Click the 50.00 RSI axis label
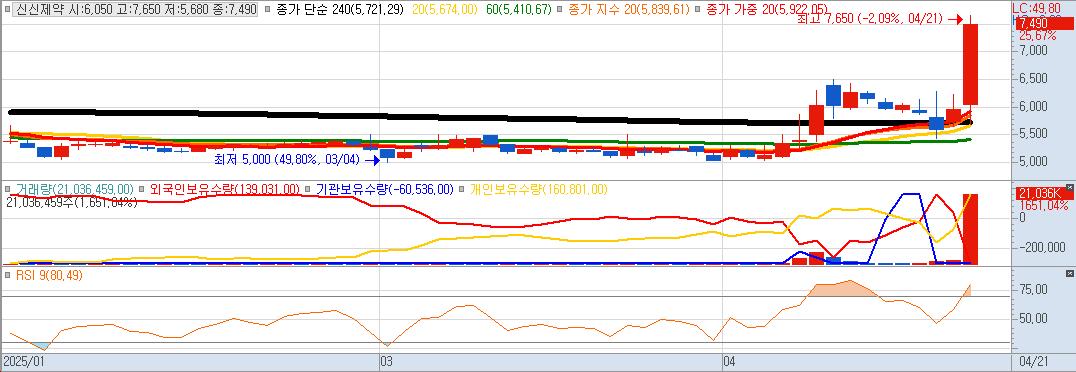Image resolution: width=1076 pixels, height=372 pixels. coord(1033,318)
